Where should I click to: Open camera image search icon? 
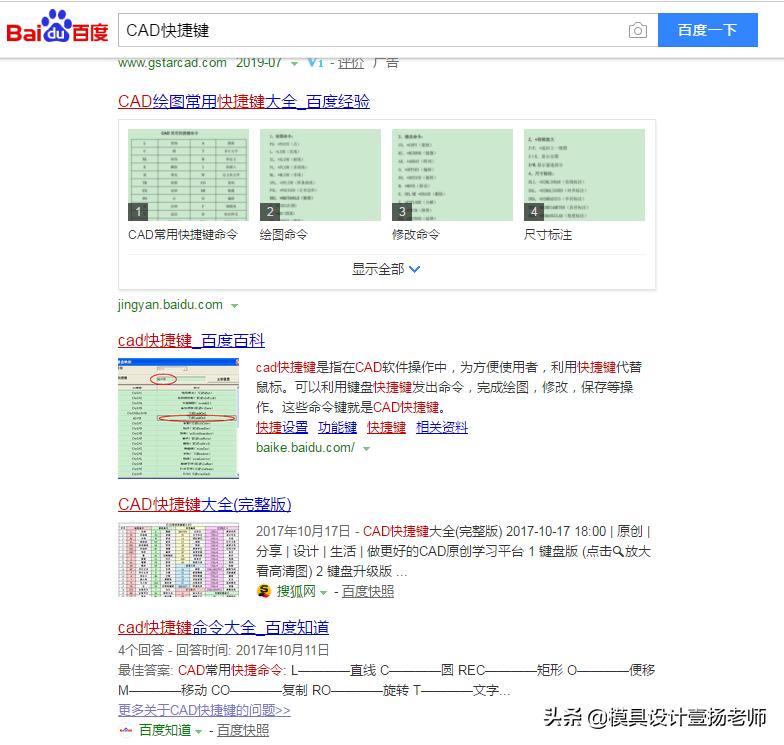coord(638,30)
